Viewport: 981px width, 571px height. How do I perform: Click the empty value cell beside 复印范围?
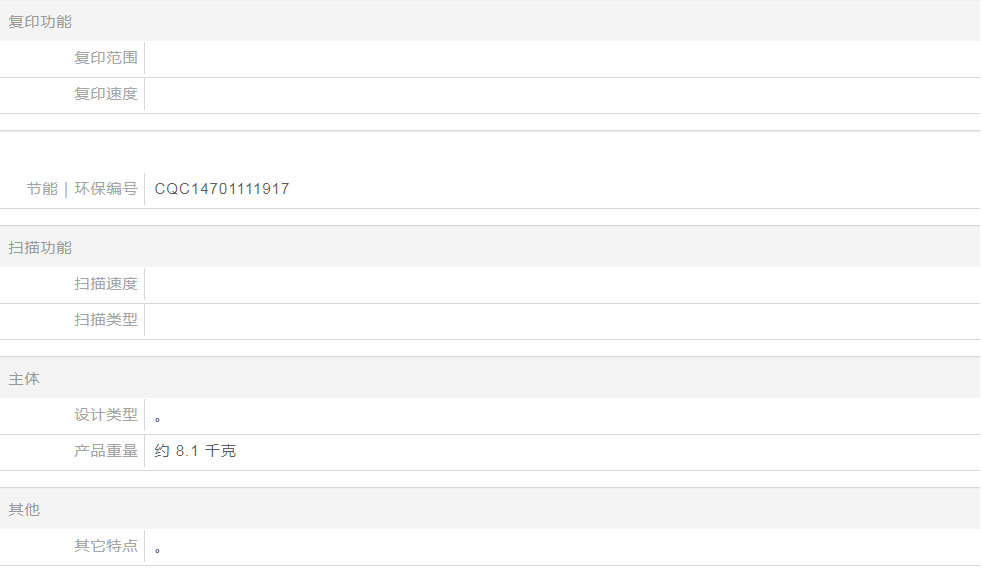[560, 58]
